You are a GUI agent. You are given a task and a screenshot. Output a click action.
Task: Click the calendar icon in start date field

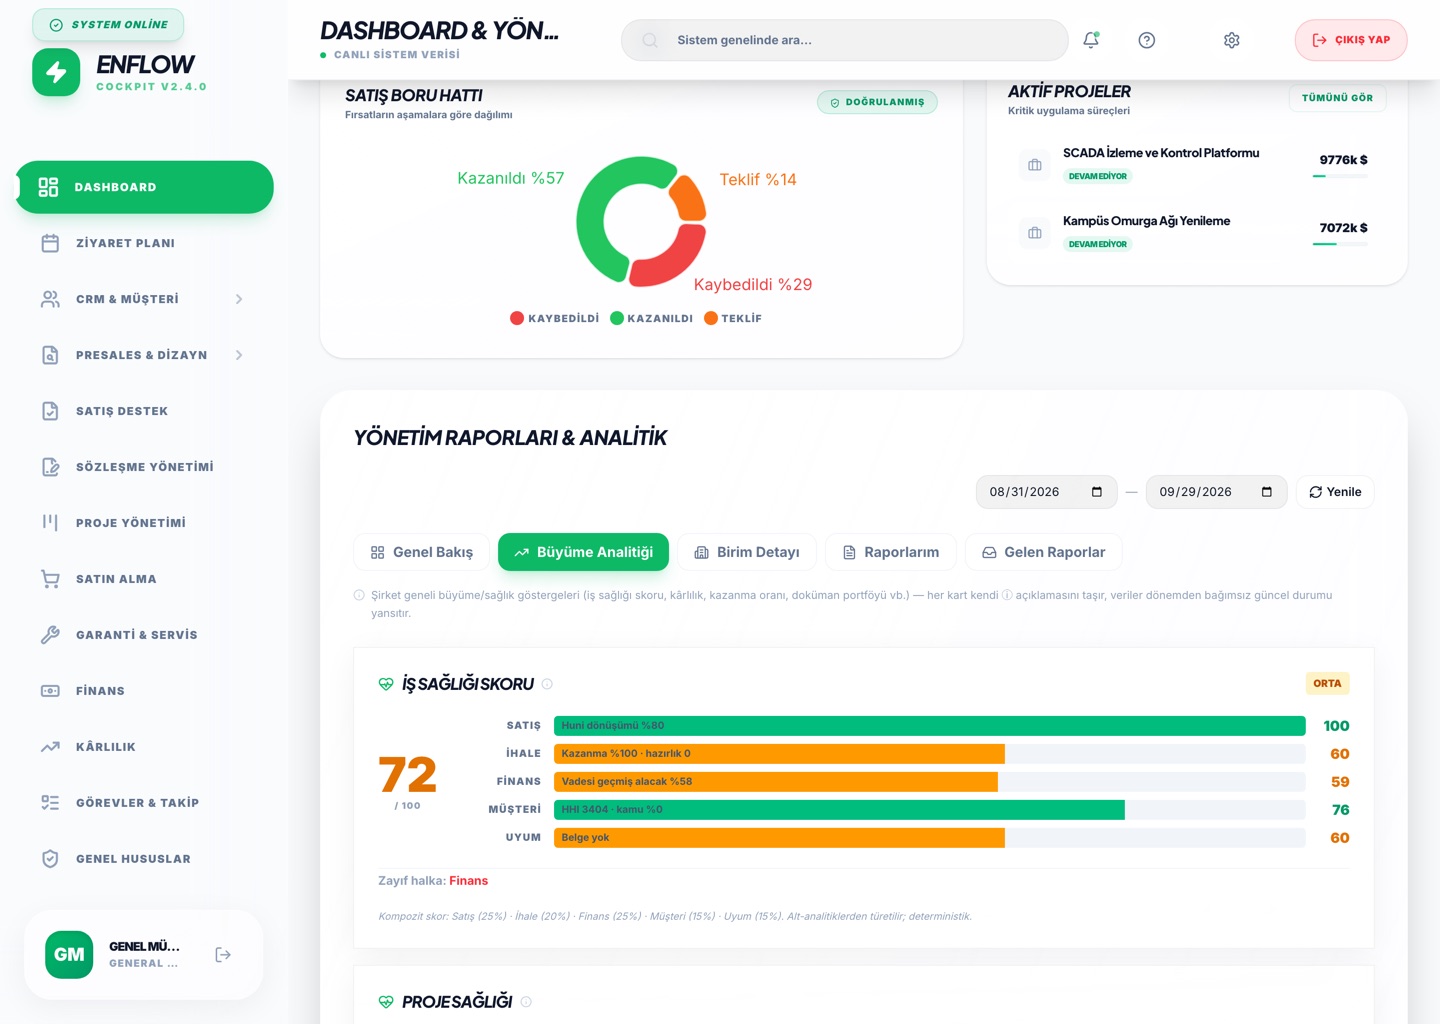pyautogui.click(x=1097, y=492)
